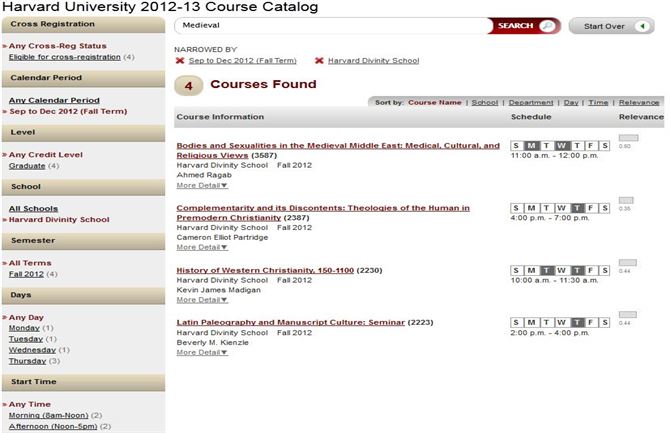Click the Monday box in the first course schedule
The width and height of the screenshot is (670, 433).
coord(531,145)
